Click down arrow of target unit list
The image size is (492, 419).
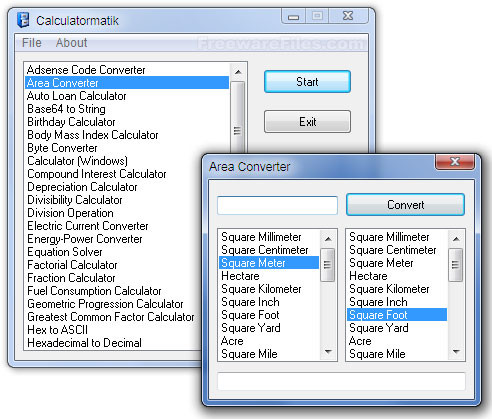click(456, 352)
